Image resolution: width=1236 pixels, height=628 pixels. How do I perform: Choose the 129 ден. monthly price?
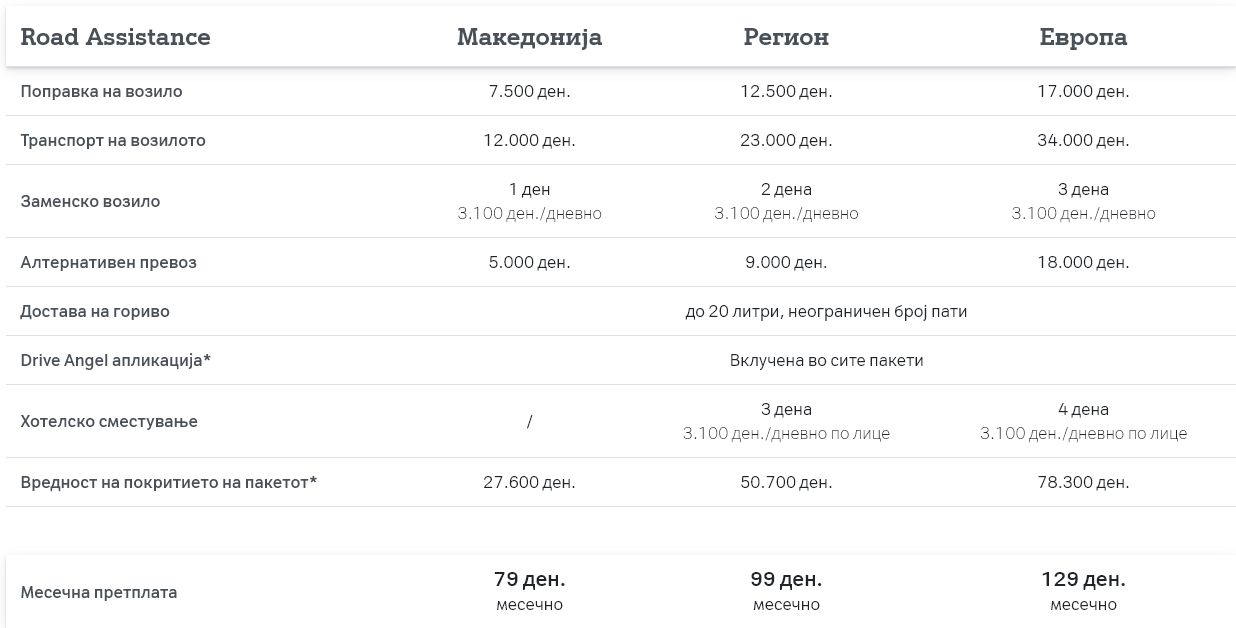coord(1083,579)
